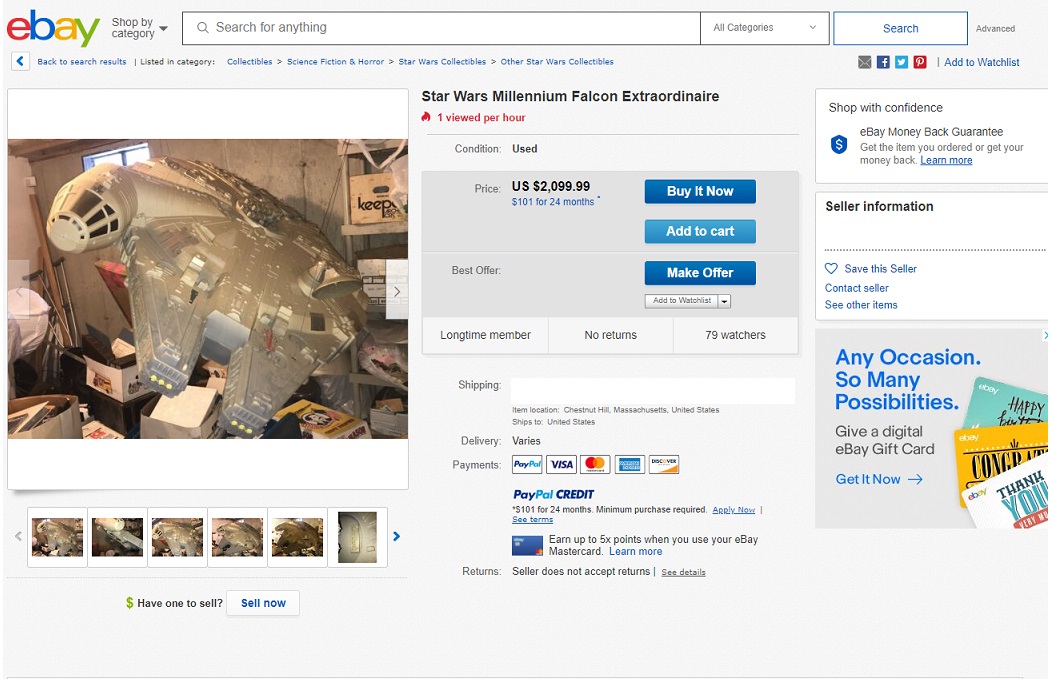
Task: Expand Add to Watchlist arrow
Action: pyautogui.click(x=725, y=301)
